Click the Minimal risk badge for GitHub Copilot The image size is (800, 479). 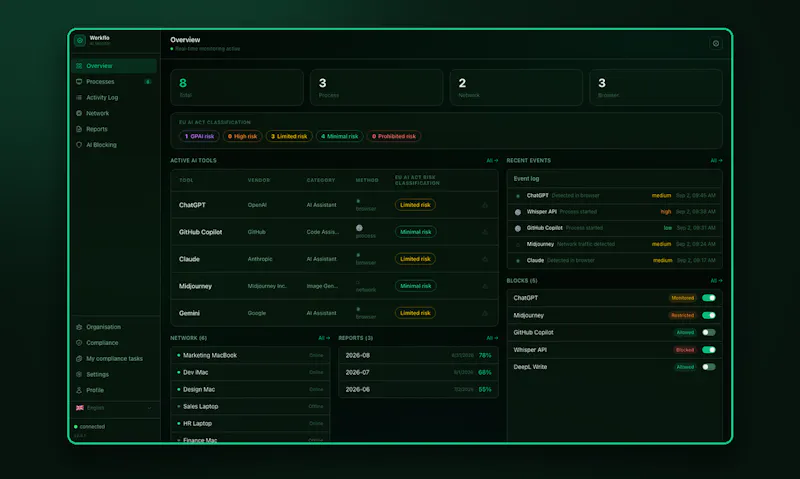pyautogui.click(x=415, y=232)
